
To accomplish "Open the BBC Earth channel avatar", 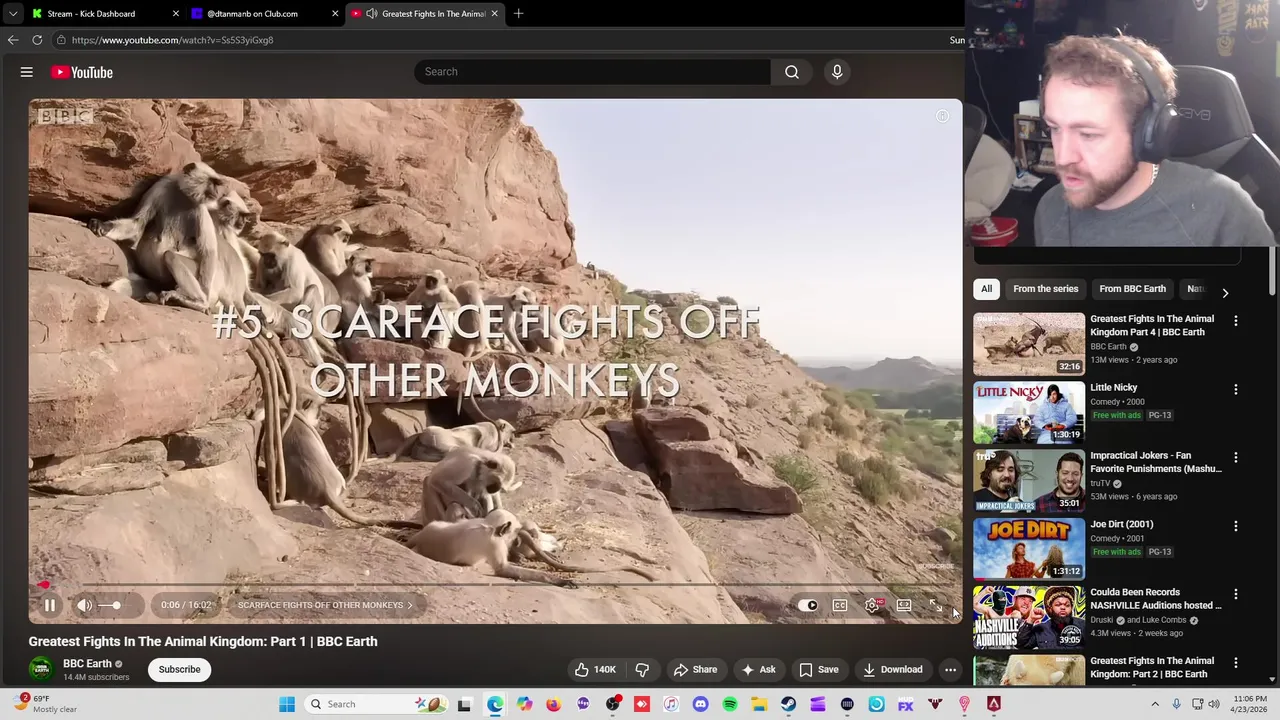I will click(x=41, y=669).
